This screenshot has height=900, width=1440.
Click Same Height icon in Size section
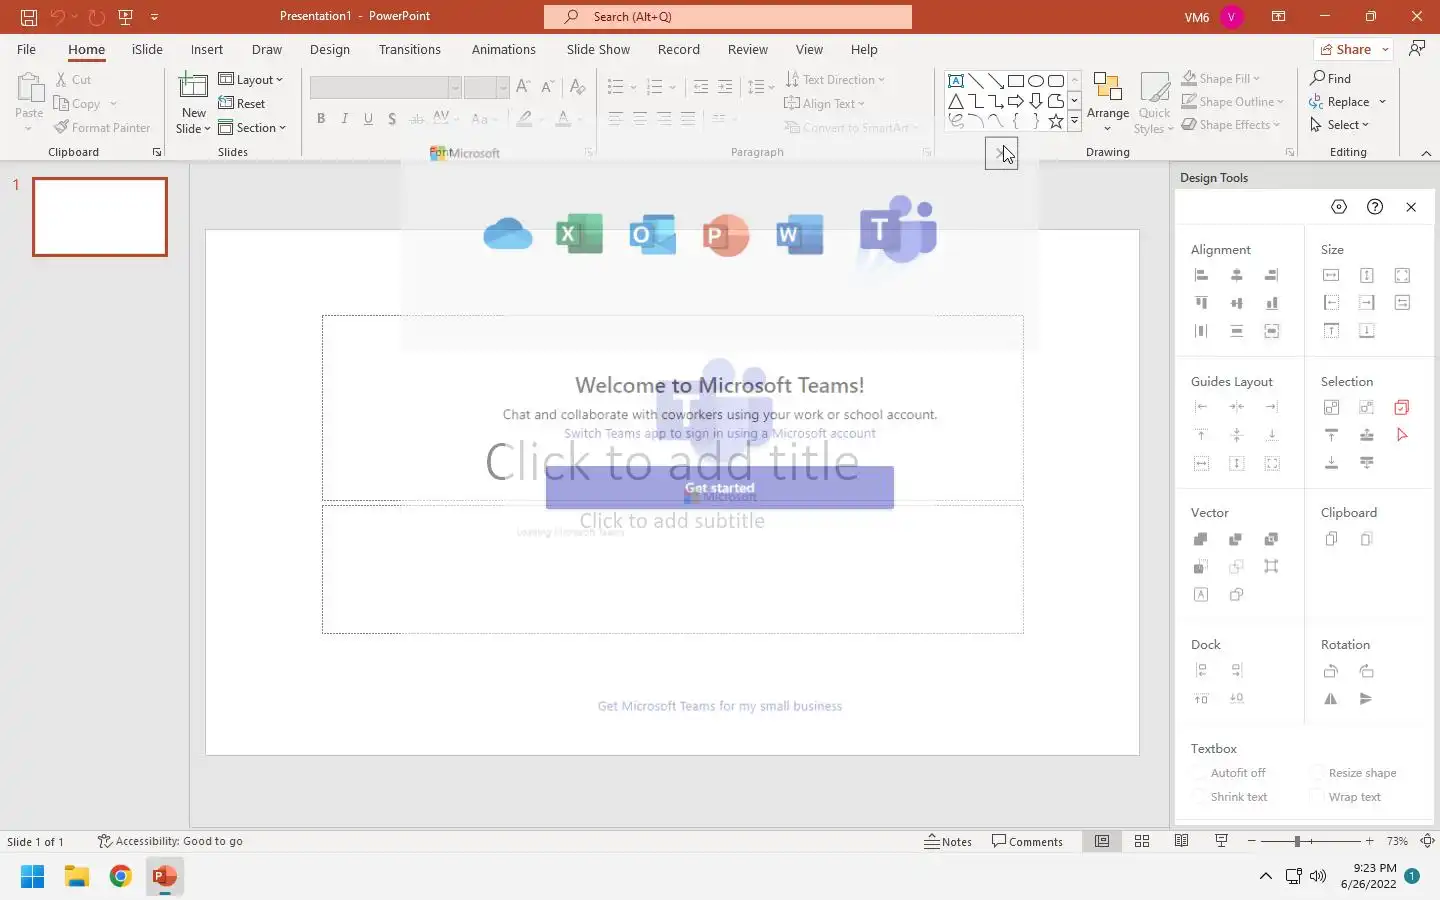coord(1367,276)
